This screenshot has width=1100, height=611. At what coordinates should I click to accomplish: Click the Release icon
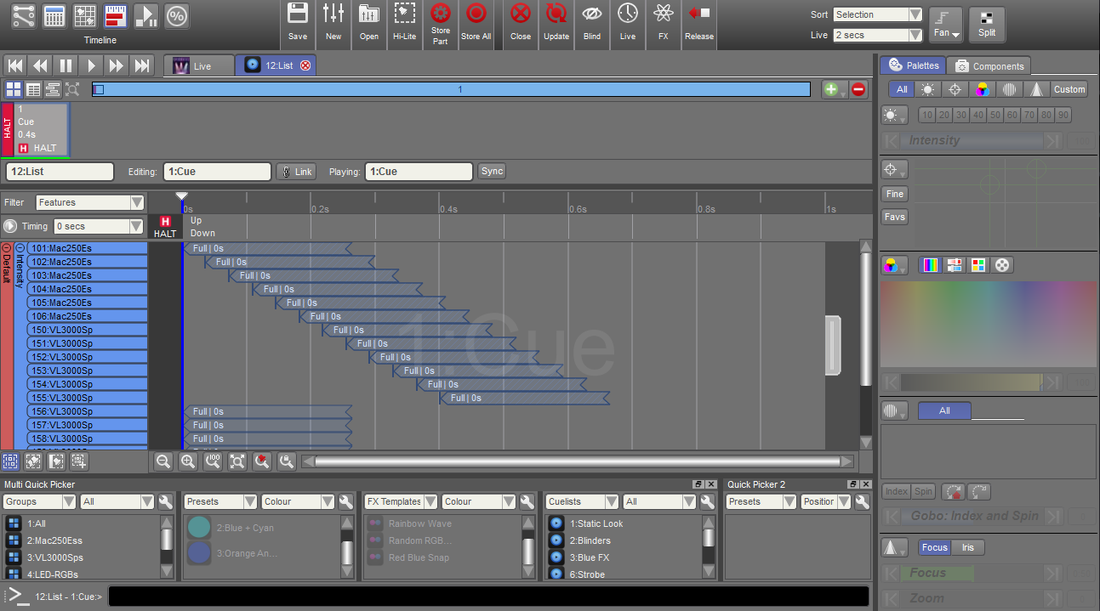(699, 22)
